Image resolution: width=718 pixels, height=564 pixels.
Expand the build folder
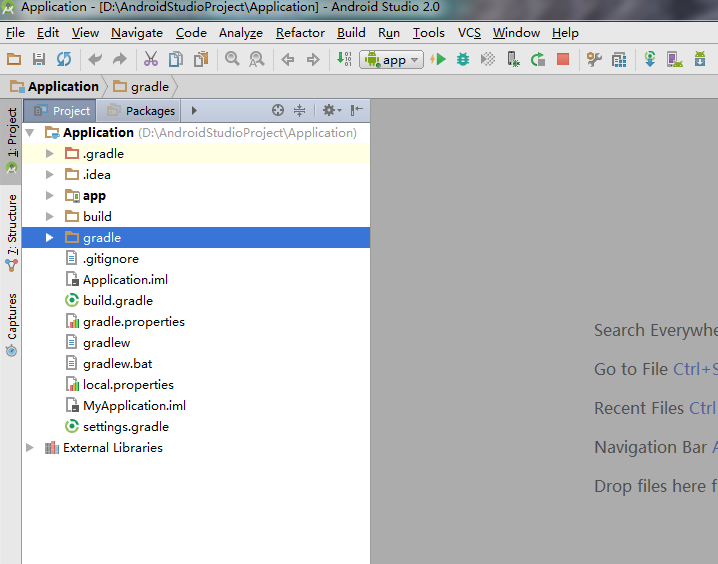(49, 217)
